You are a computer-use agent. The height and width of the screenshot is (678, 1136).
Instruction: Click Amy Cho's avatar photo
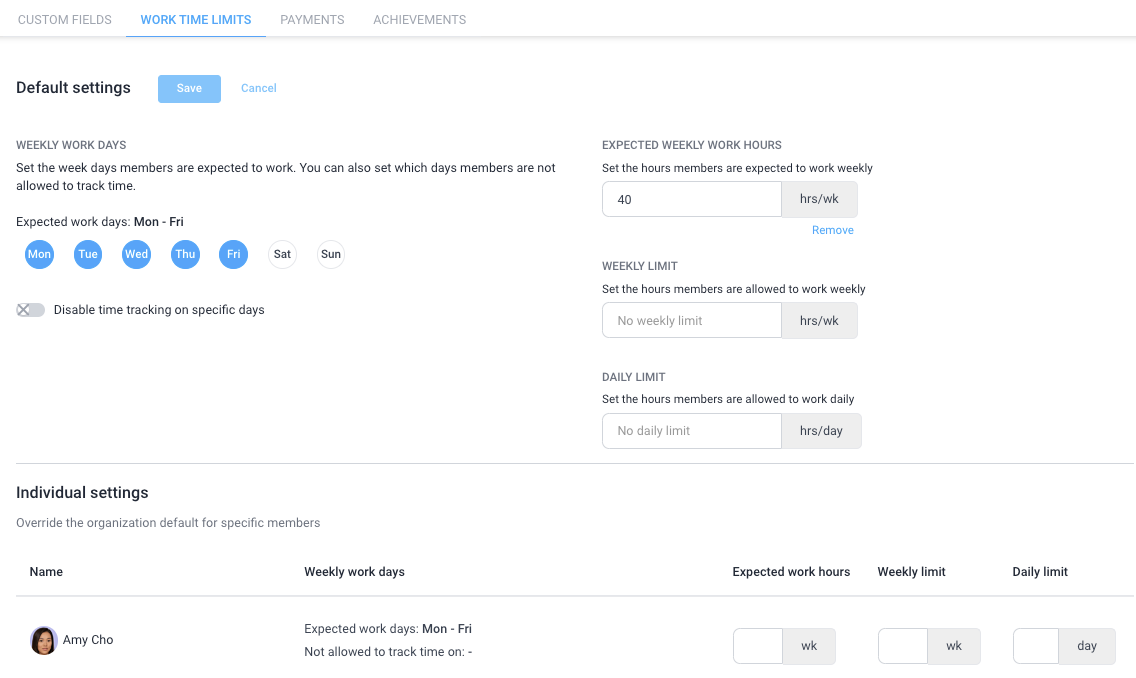43,640
